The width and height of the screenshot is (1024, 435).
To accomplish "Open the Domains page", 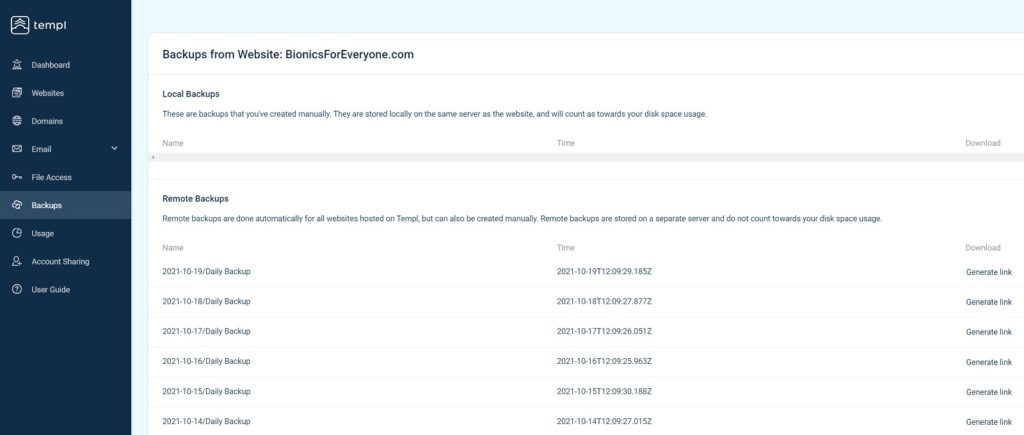I will pos(47,121).
